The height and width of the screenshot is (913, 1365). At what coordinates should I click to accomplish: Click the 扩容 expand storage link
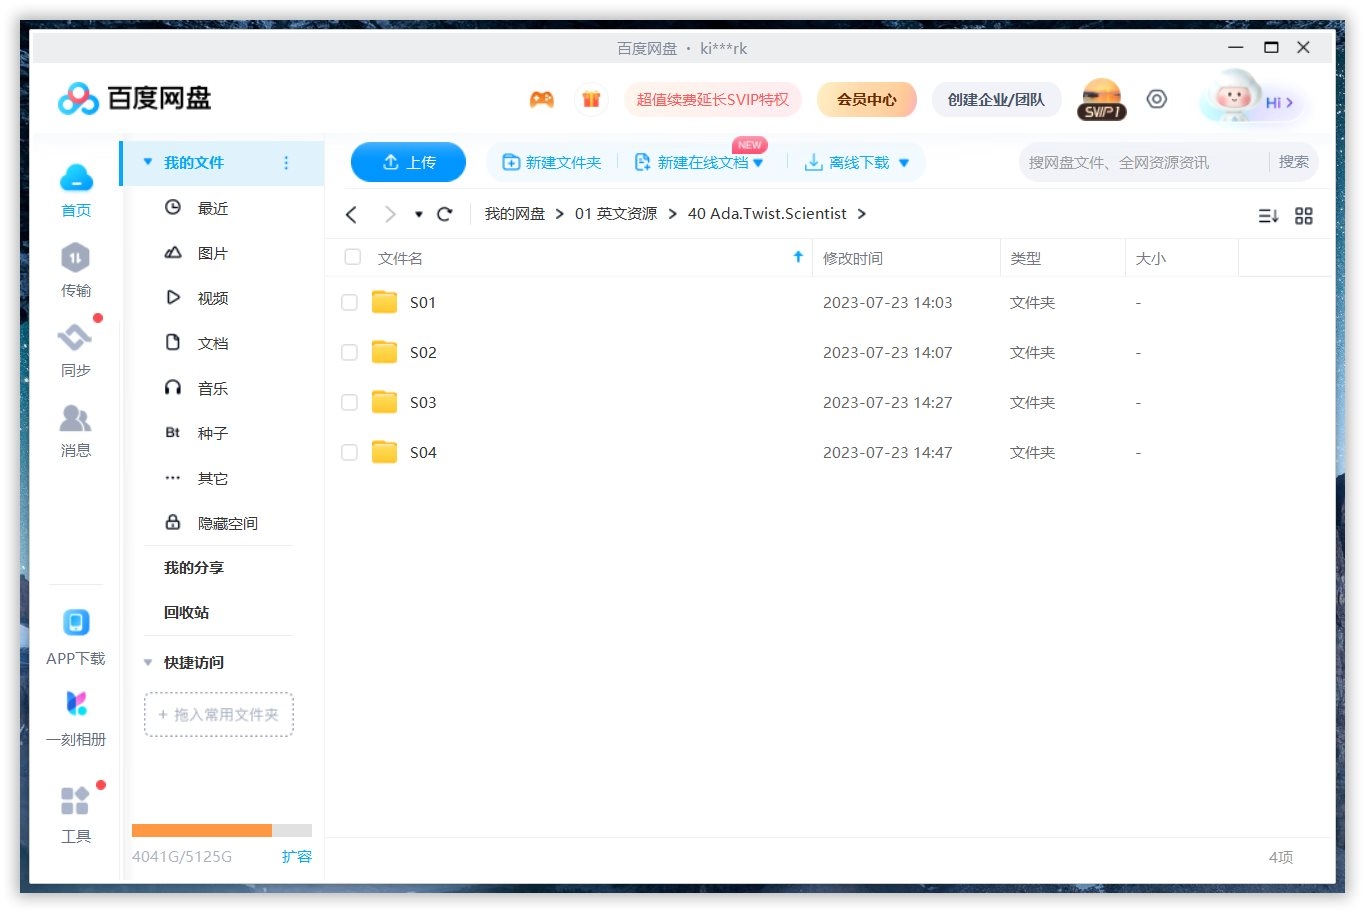pos(296,856)
